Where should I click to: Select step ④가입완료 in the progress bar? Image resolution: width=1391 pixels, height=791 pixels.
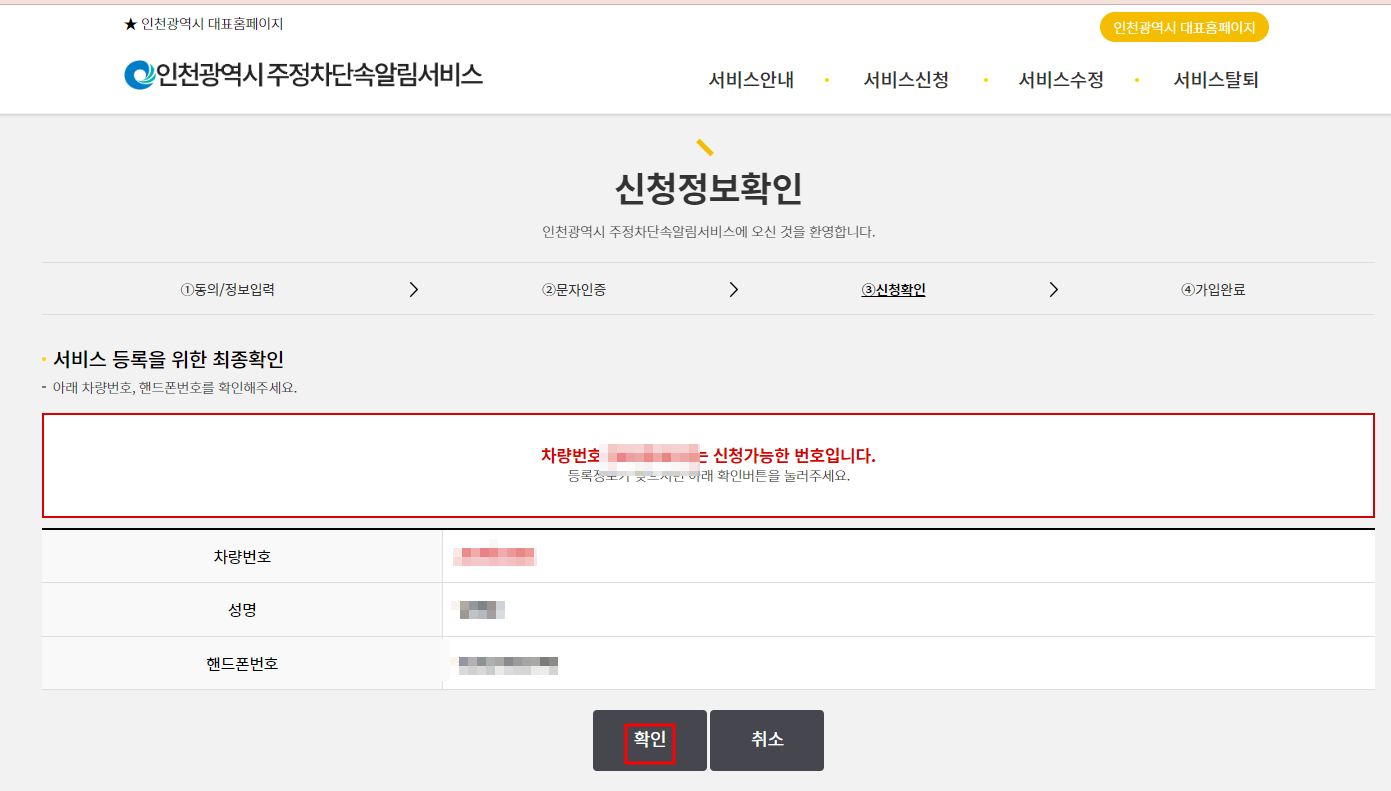click(1214, 289)
